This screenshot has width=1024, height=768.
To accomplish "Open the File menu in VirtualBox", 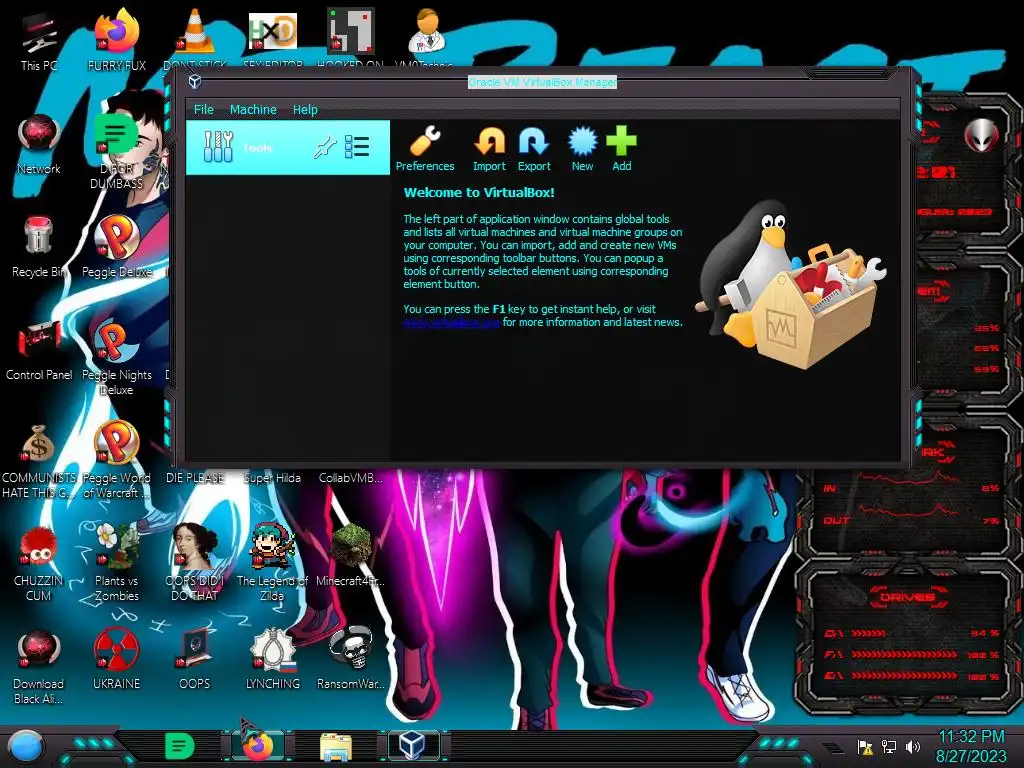I will coord(204,110).
